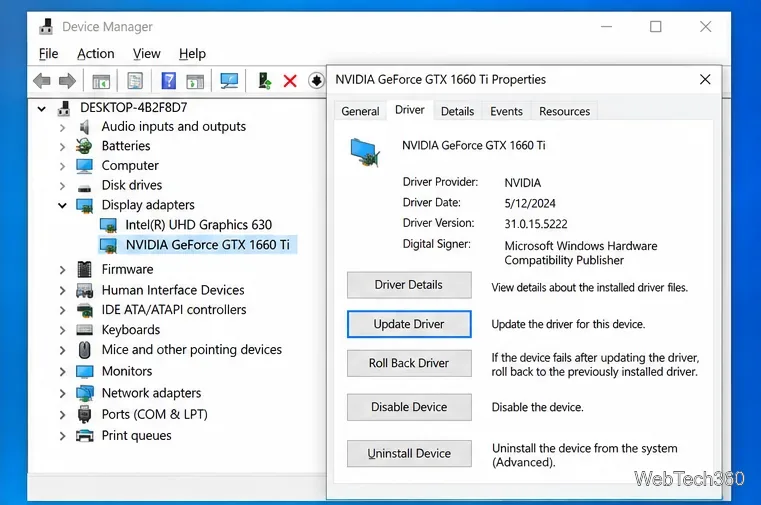Click the Mice and other pointing devices icon
The height and width of the screenshot is (505, 761).
[x=84, y=350]
